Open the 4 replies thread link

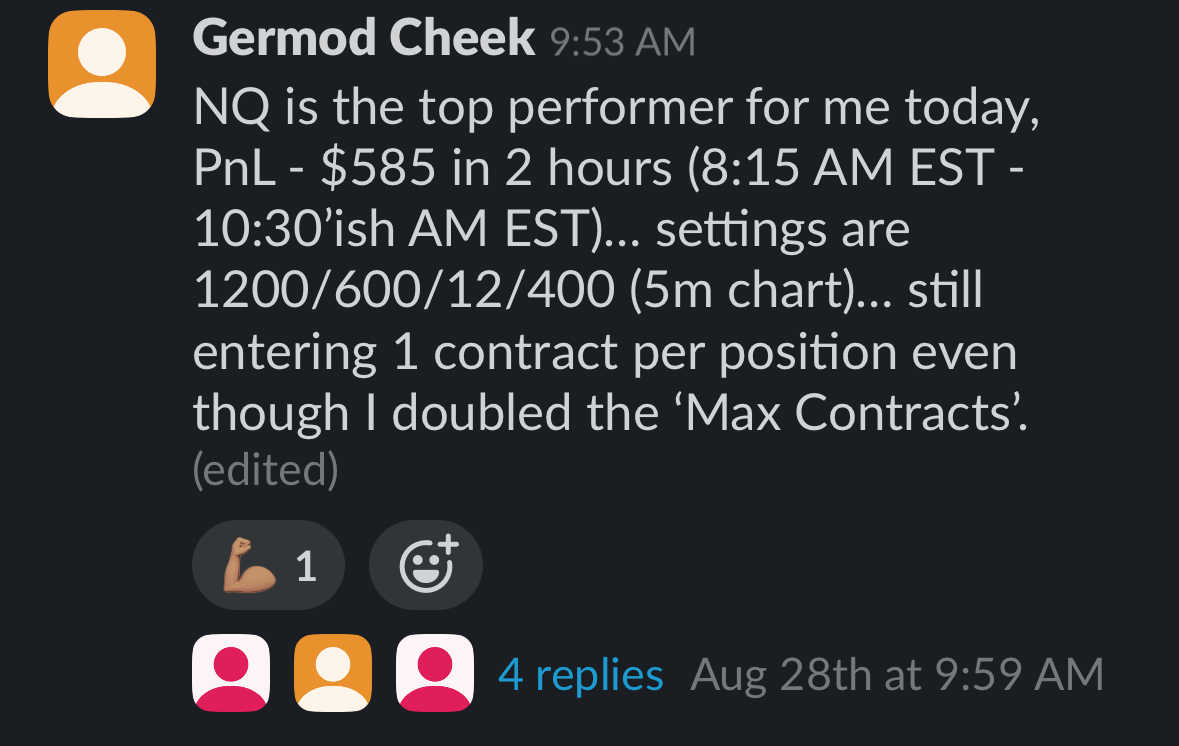click(x=580, y=675)
